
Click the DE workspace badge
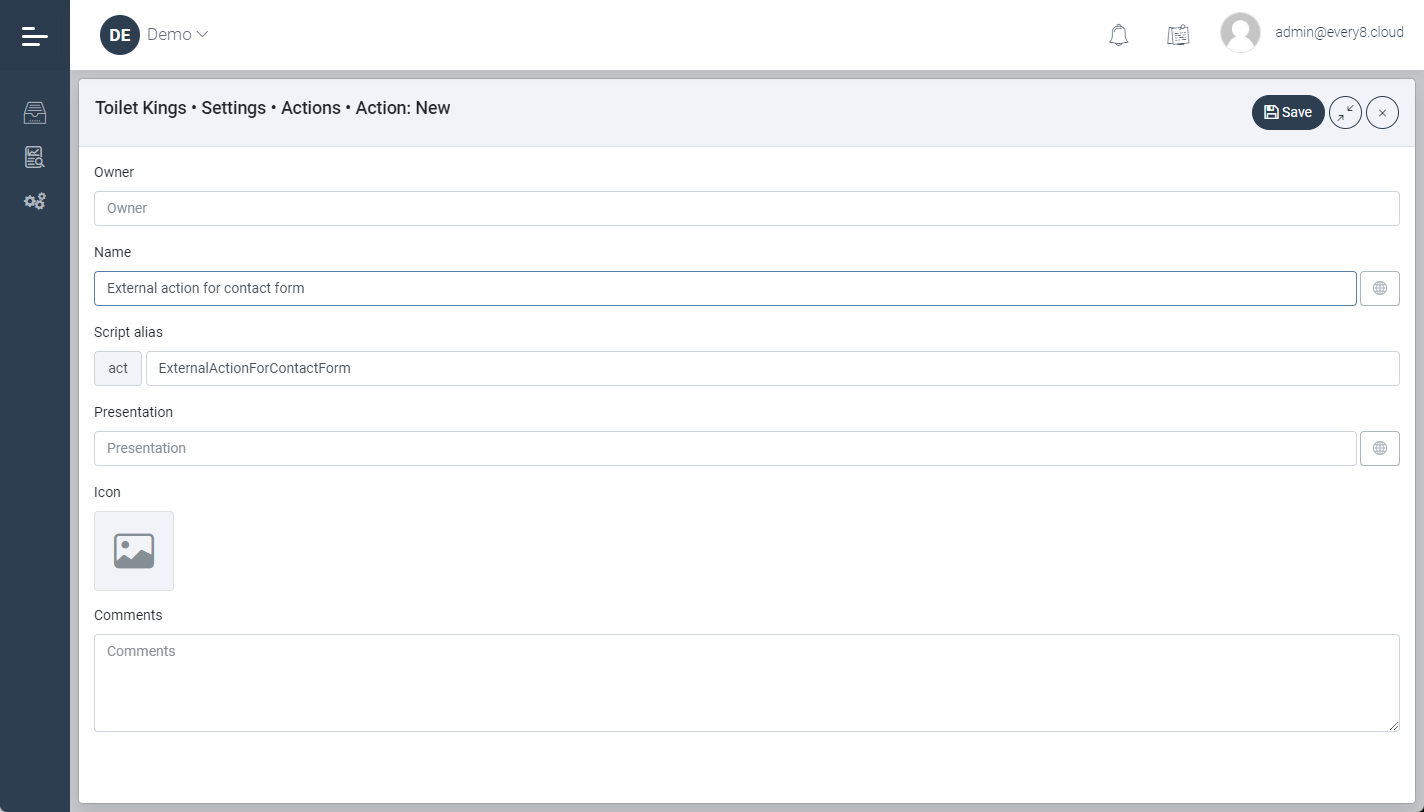120,35
